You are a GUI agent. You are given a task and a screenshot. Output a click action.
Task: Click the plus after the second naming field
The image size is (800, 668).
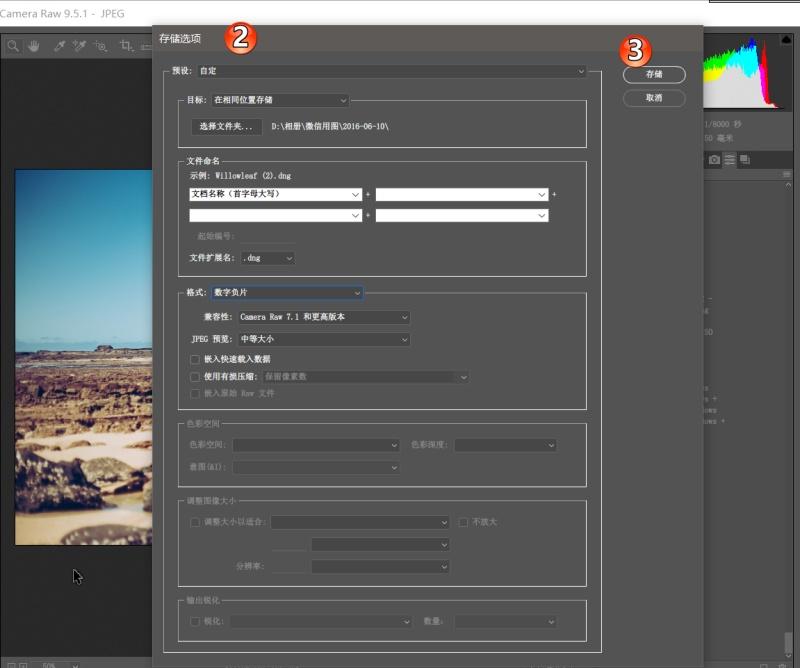tap(554, 194)
